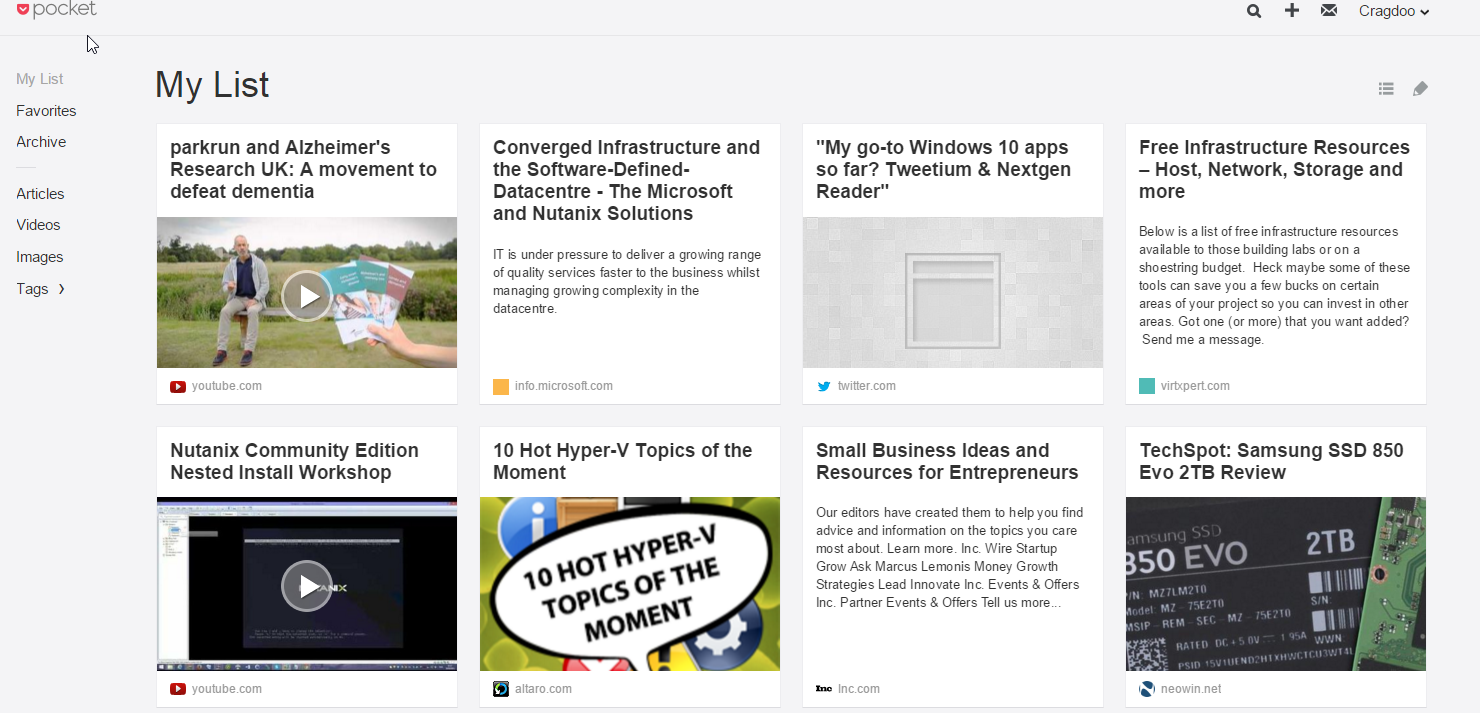Click YouTube favicon on Nutanix card
The width and height of the screenshot is (1480, 713).
point(178,689)
